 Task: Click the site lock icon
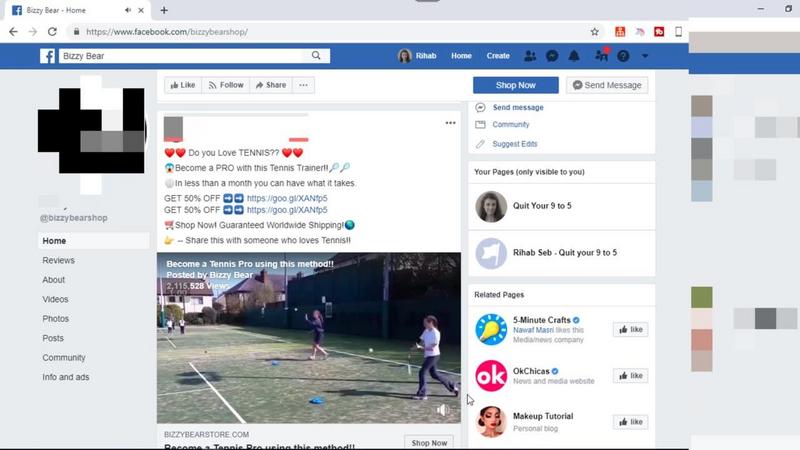[x=77, y=32]
